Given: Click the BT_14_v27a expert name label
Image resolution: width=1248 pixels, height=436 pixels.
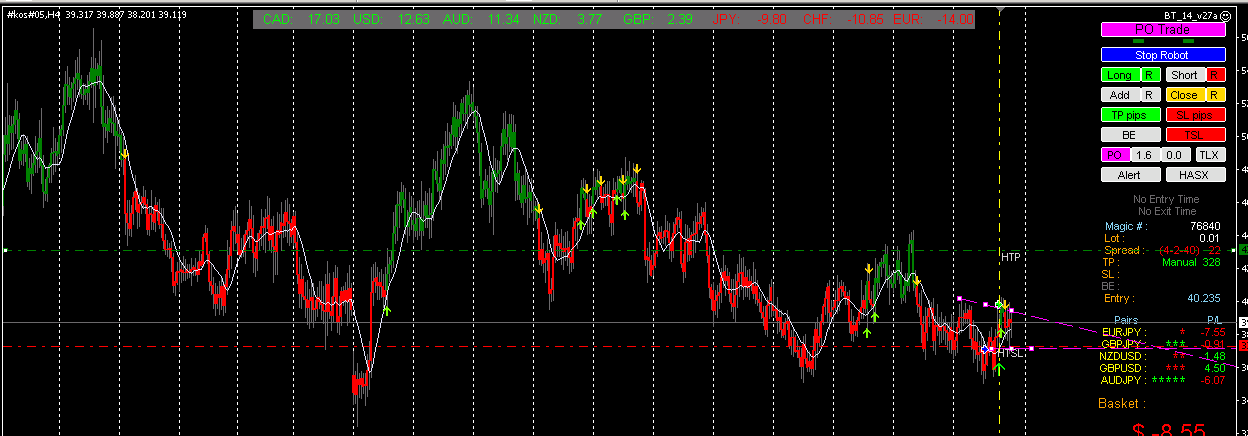Looking at the screenshot, I should click(1191, 17).
